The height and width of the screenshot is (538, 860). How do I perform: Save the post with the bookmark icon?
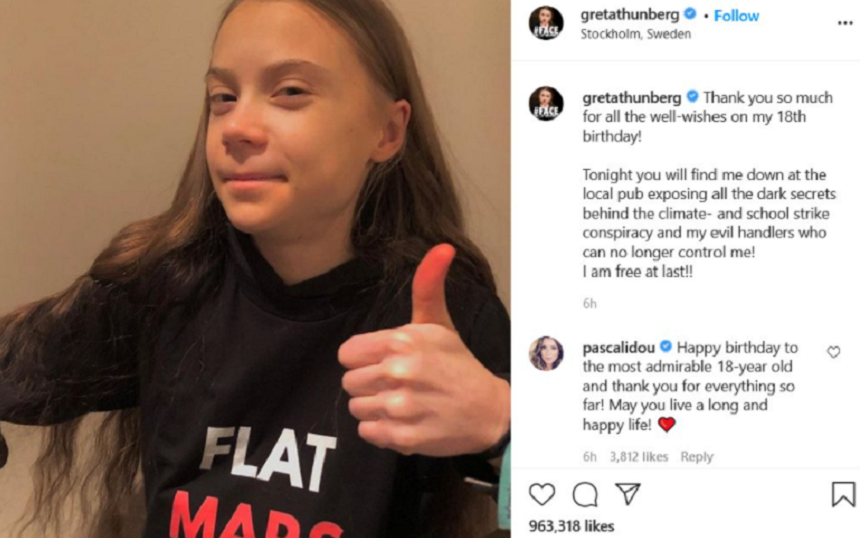click(843, 494)
